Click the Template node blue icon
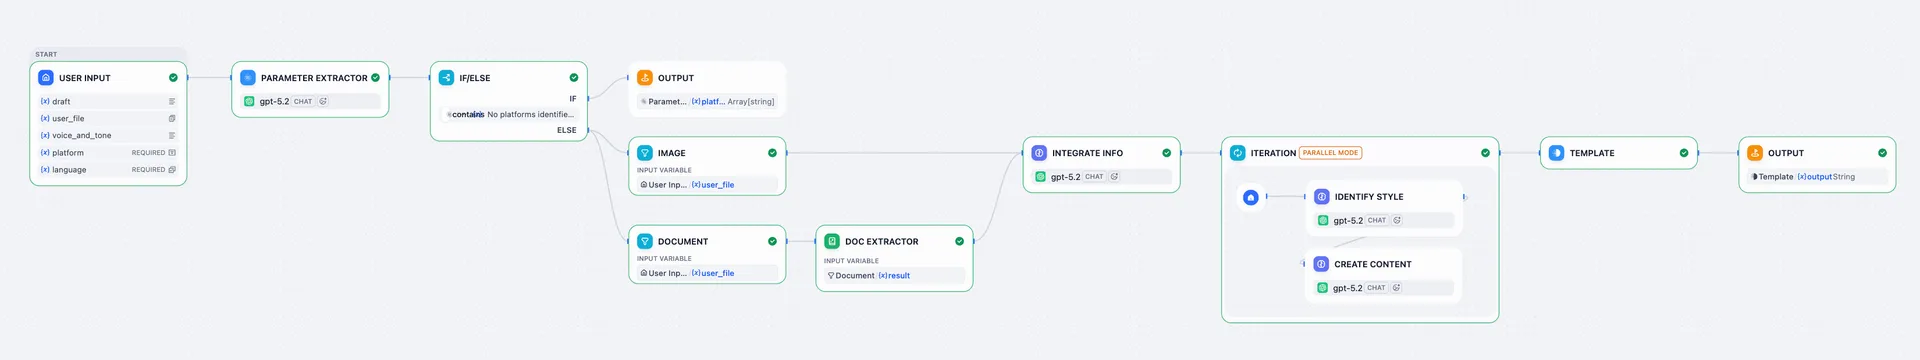Screen dimensions: 1920x360 click(x=1556, y=153)
